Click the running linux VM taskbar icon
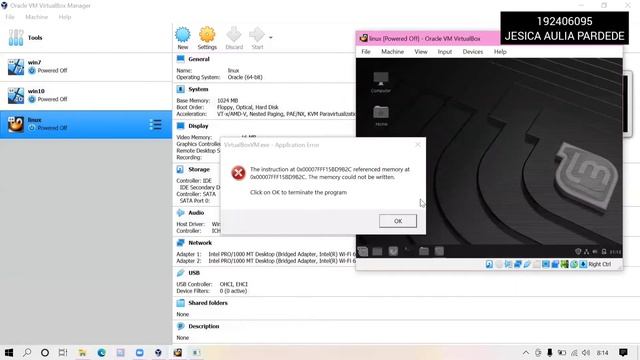Viewport: 640px width, 360px height. 178,353
